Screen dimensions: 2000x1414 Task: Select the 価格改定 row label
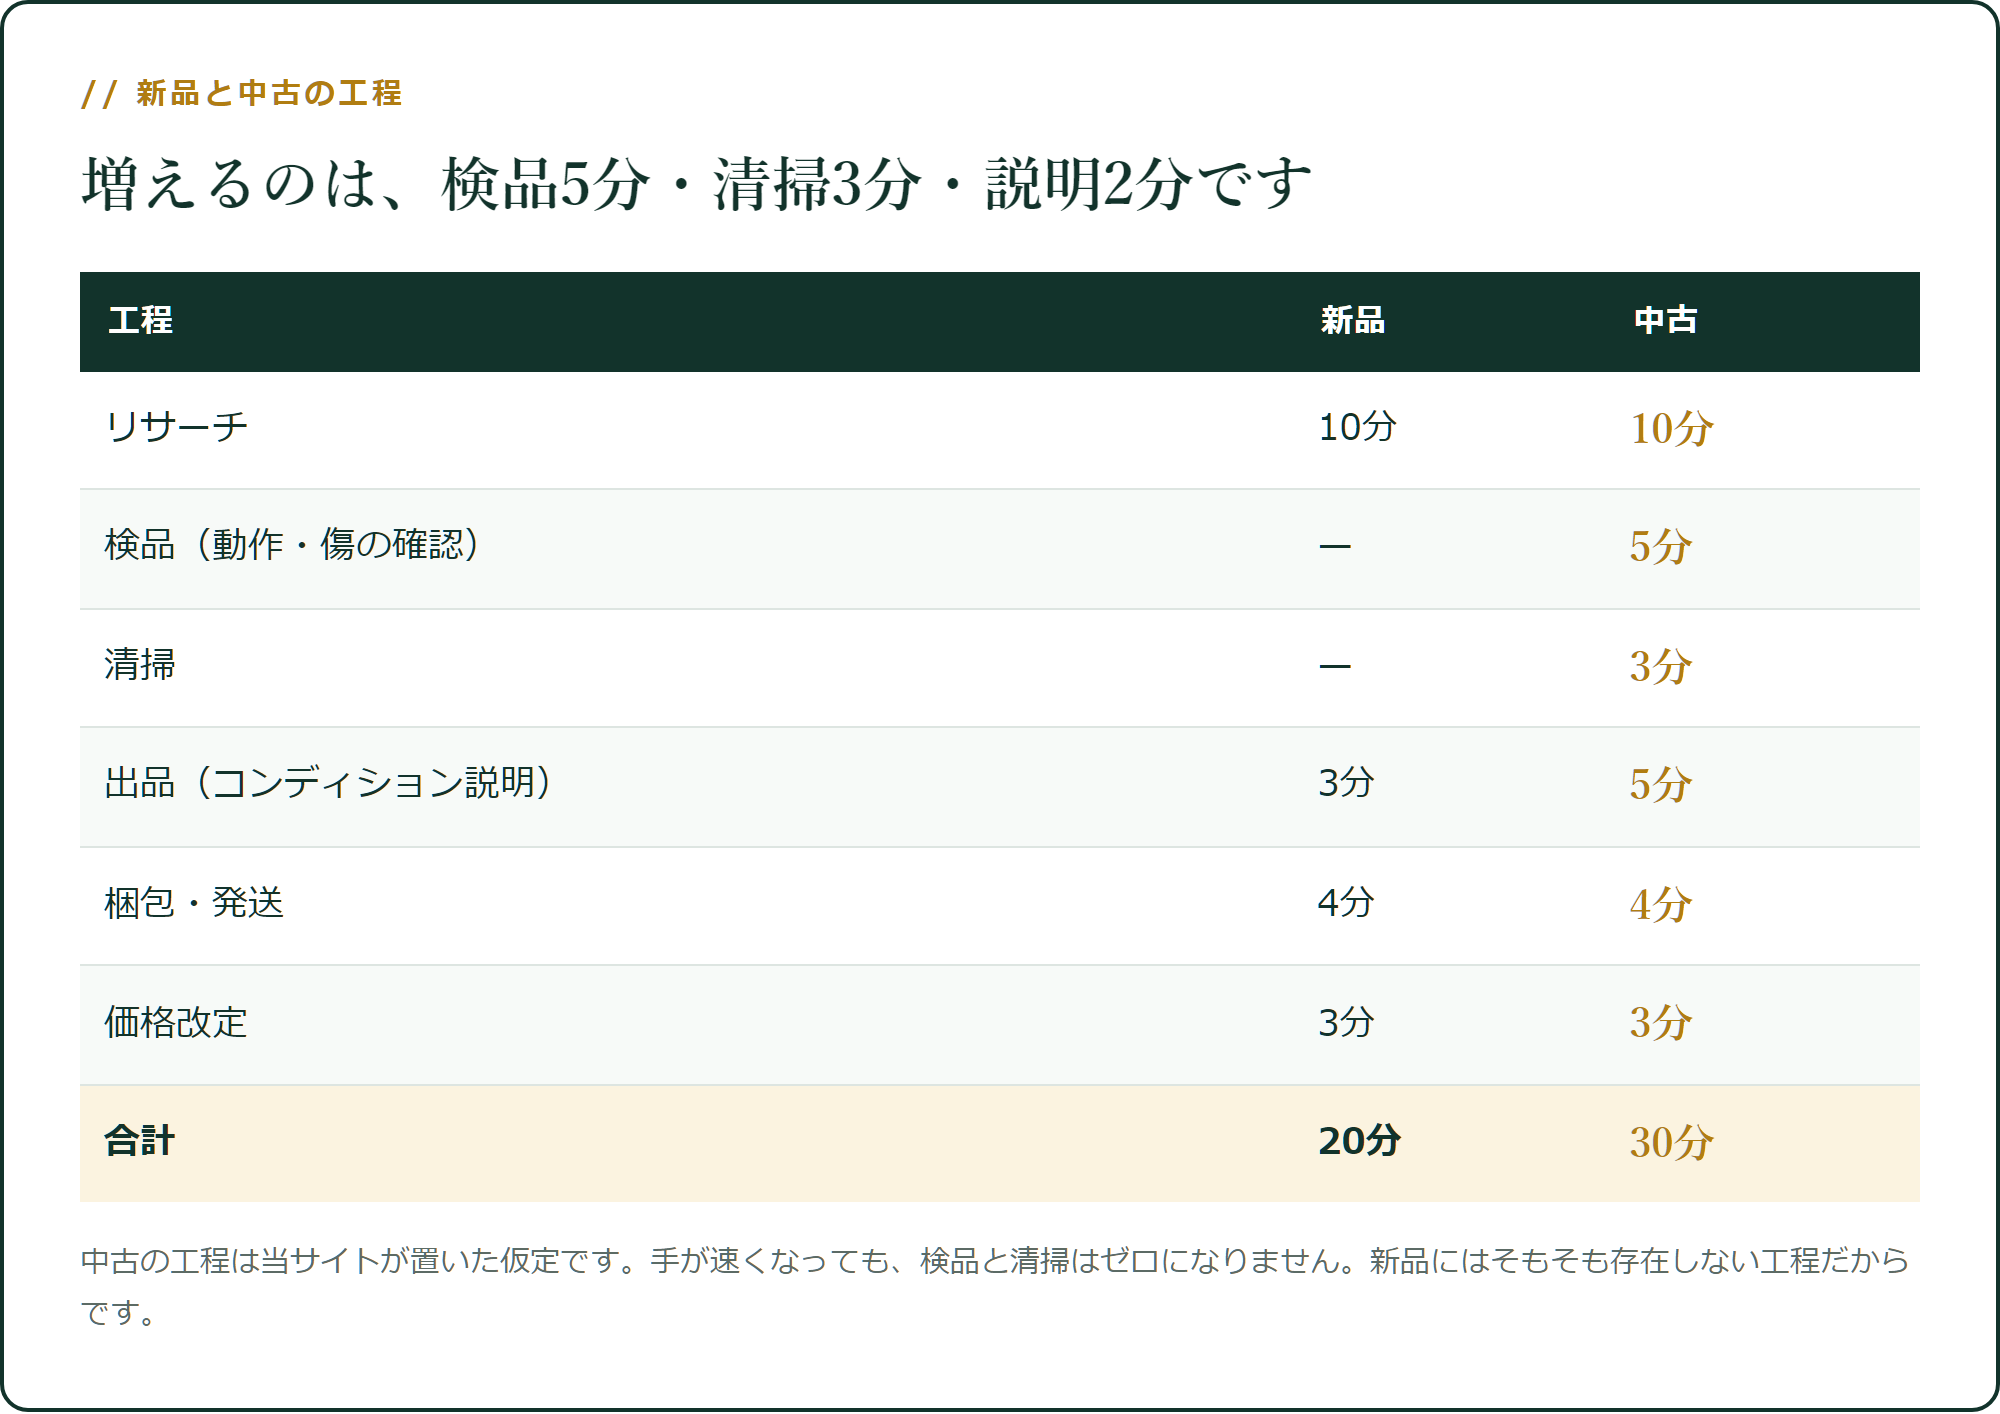tap(176, 1023)
